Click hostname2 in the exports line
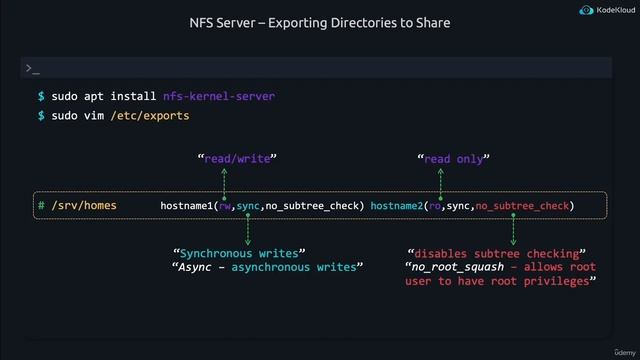 tap(396, 206)
